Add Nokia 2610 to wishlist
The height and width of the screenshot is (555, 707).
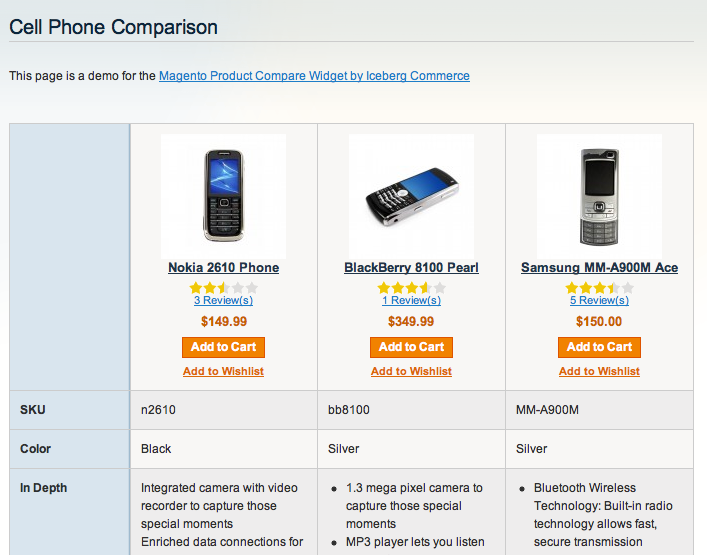(x=223, y=371)
